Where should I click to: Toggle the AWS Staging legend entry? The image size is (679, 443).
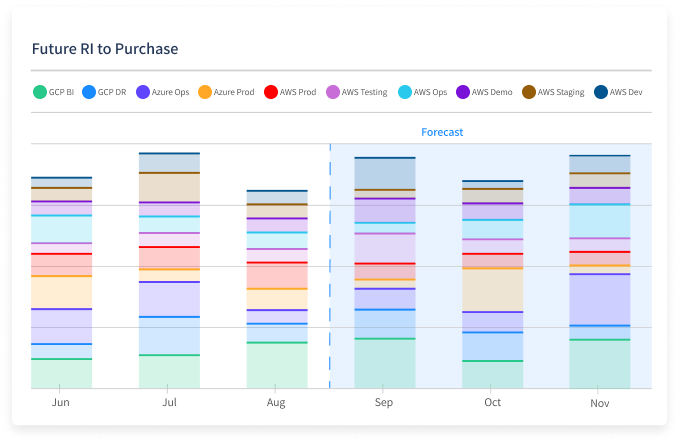tap(553, 92)
